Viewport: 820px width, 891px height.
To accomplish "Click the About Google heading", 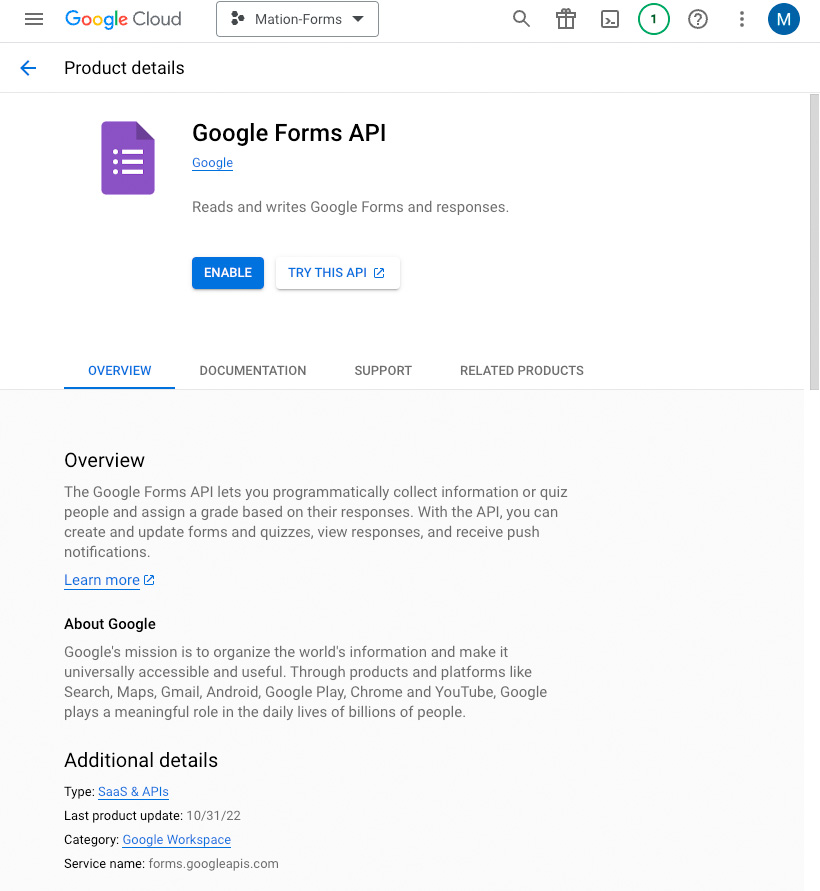I will pos(110,624).
